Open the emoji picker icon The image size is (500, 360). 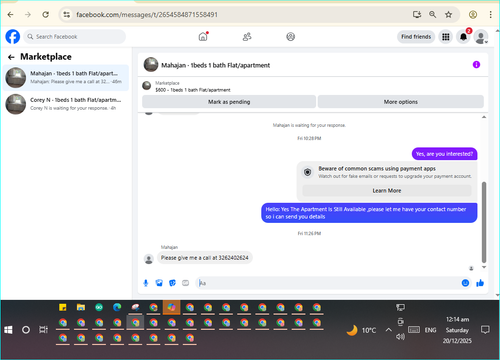pyautogui.click(x=465, y=283)
